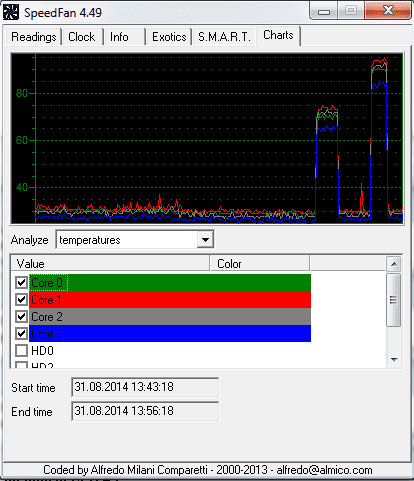Uncheck the Core 3 checkbox
414x481 pixels.
click(x=21, y=333)
